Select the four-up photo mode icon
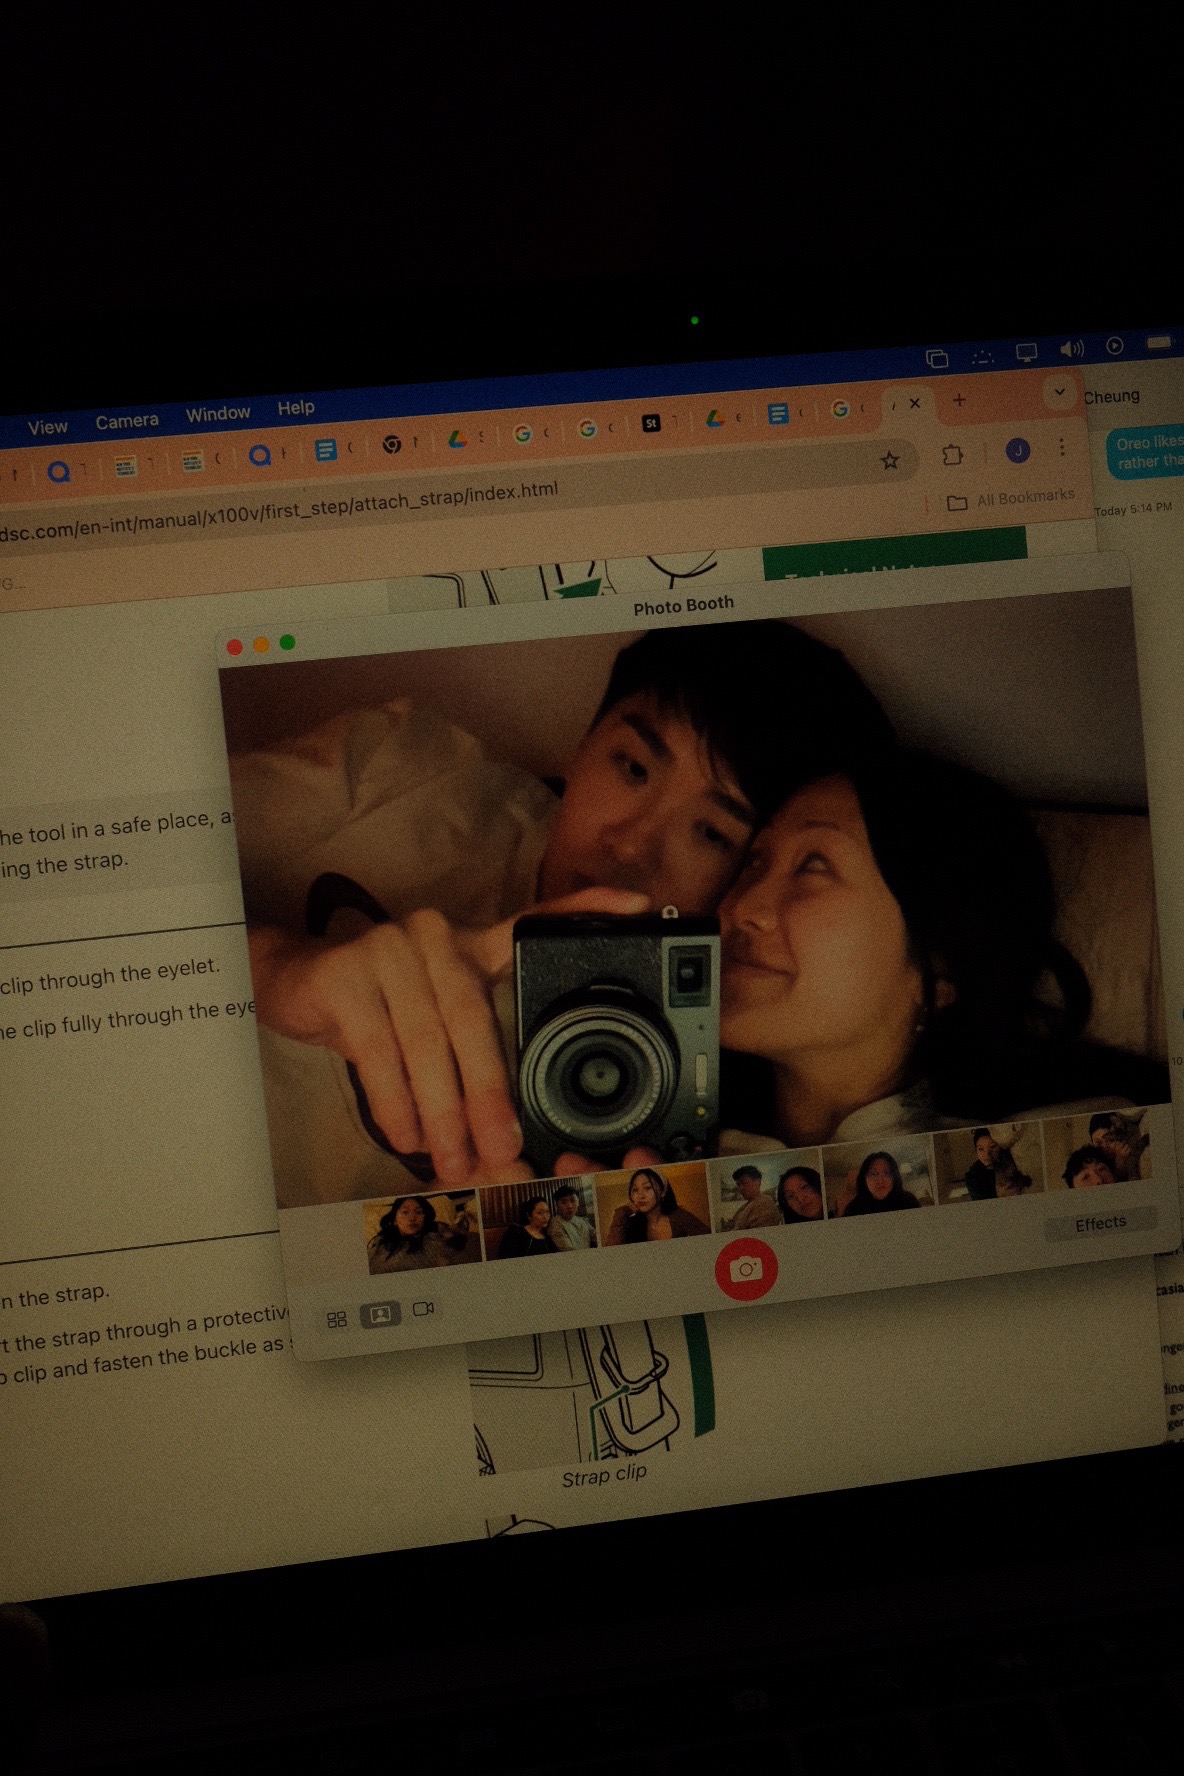1184x1776 pixels. coord(337,1320)
